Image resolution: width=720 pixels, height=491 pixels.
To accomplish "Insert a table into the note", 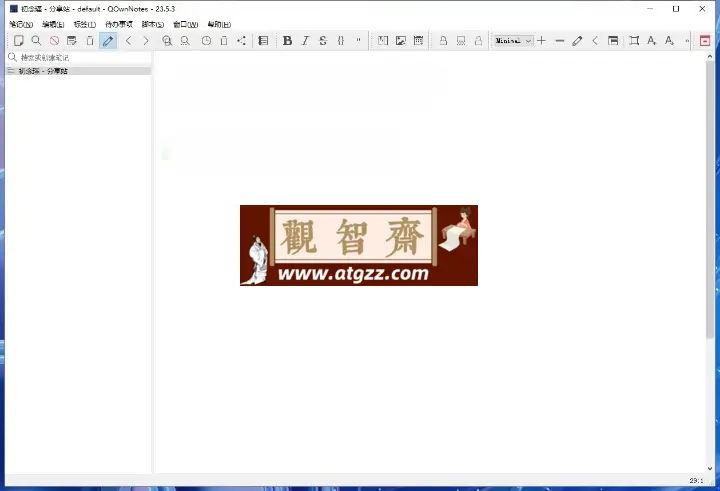I will (x=418, y=41).
